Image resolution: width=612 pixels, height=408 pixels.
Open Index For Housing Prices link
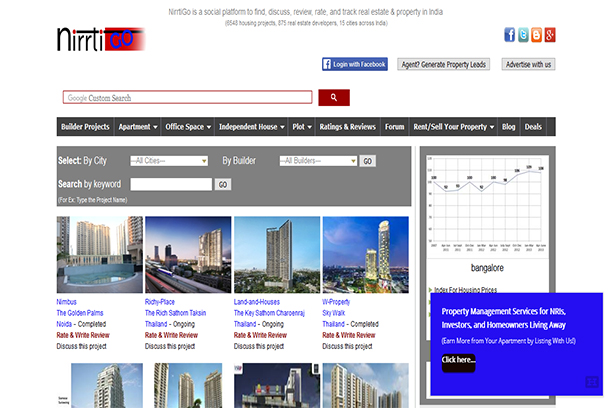pyautogui.click(x=465, y=289)
